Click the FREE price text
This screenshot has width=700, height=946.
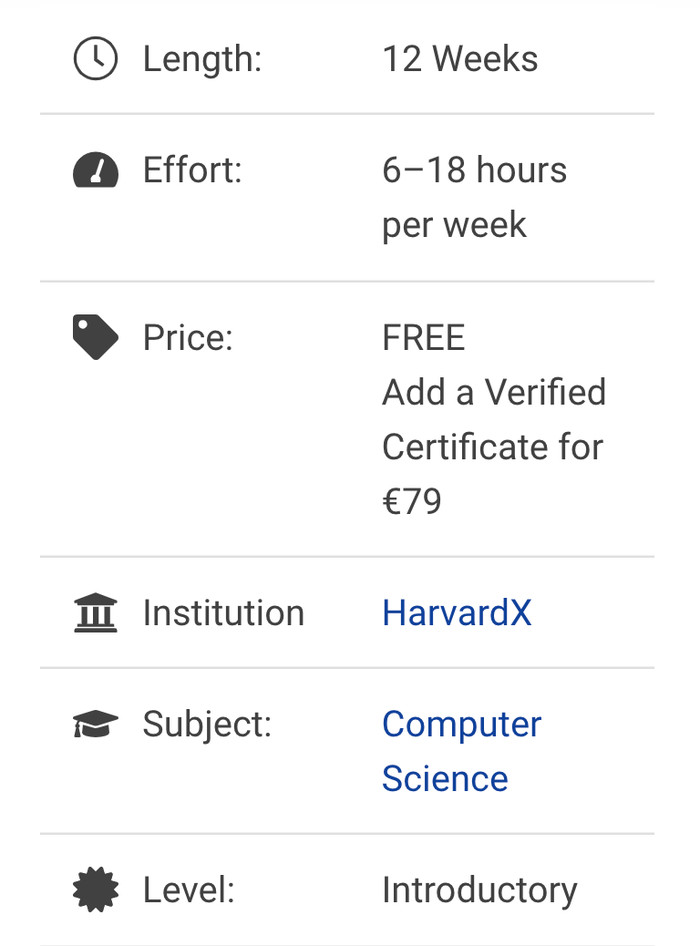(423, 338)
